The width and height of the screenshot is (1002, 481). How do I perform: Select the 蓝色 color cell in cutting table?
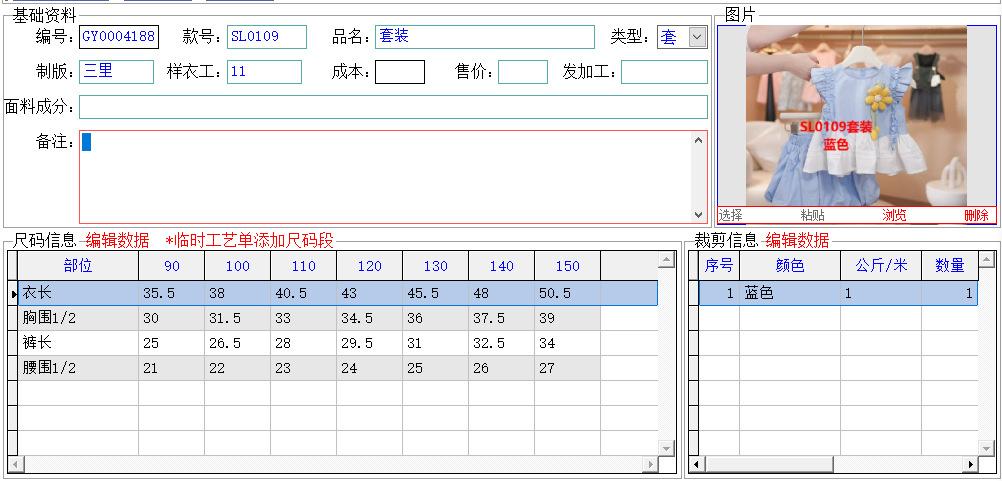click(789, 293)
